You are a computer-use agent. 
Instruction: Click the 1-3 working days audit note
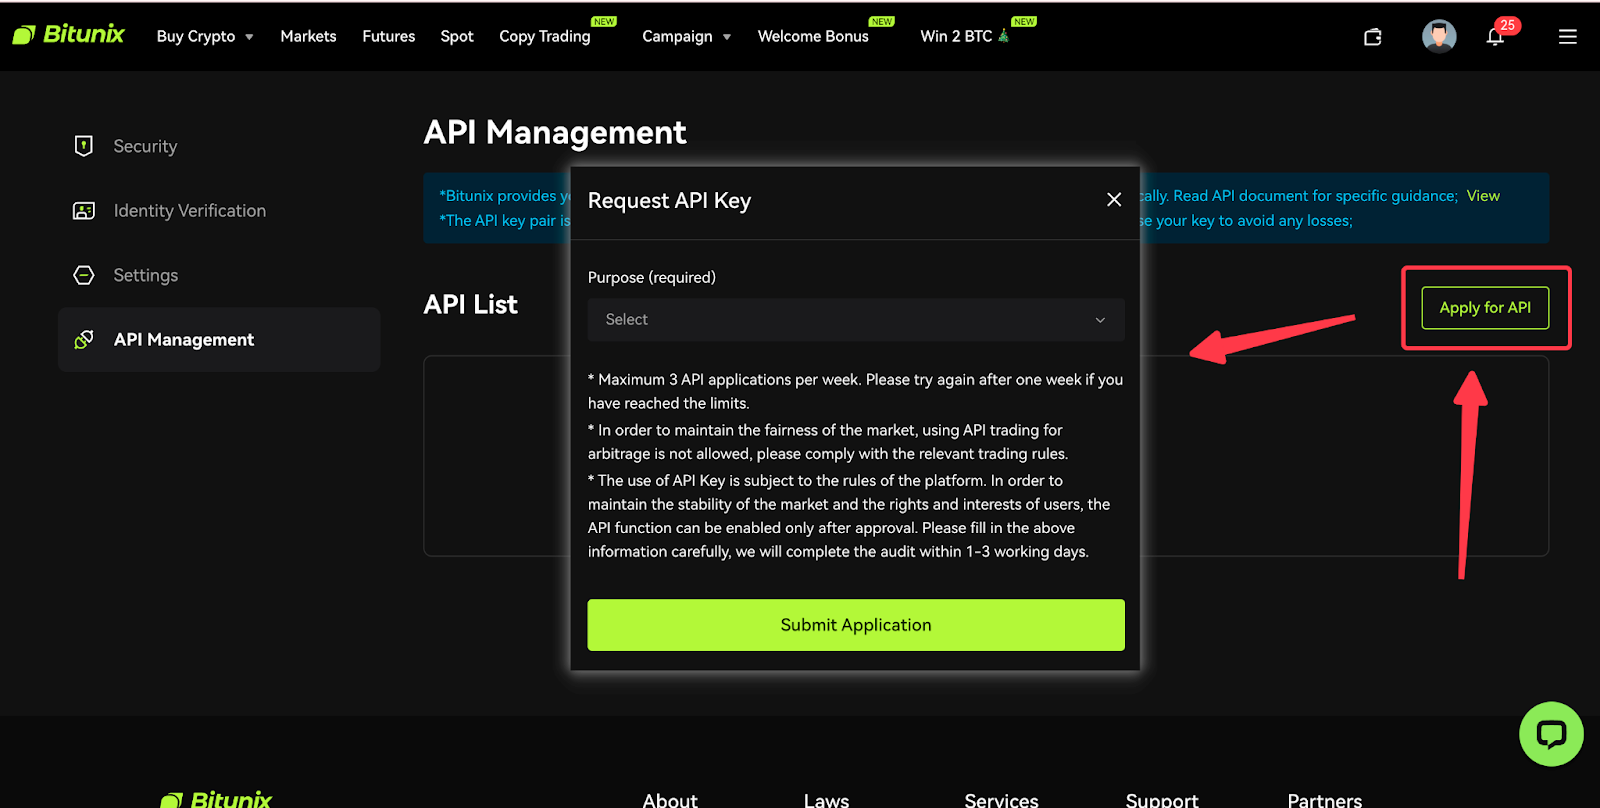[849, 516]
